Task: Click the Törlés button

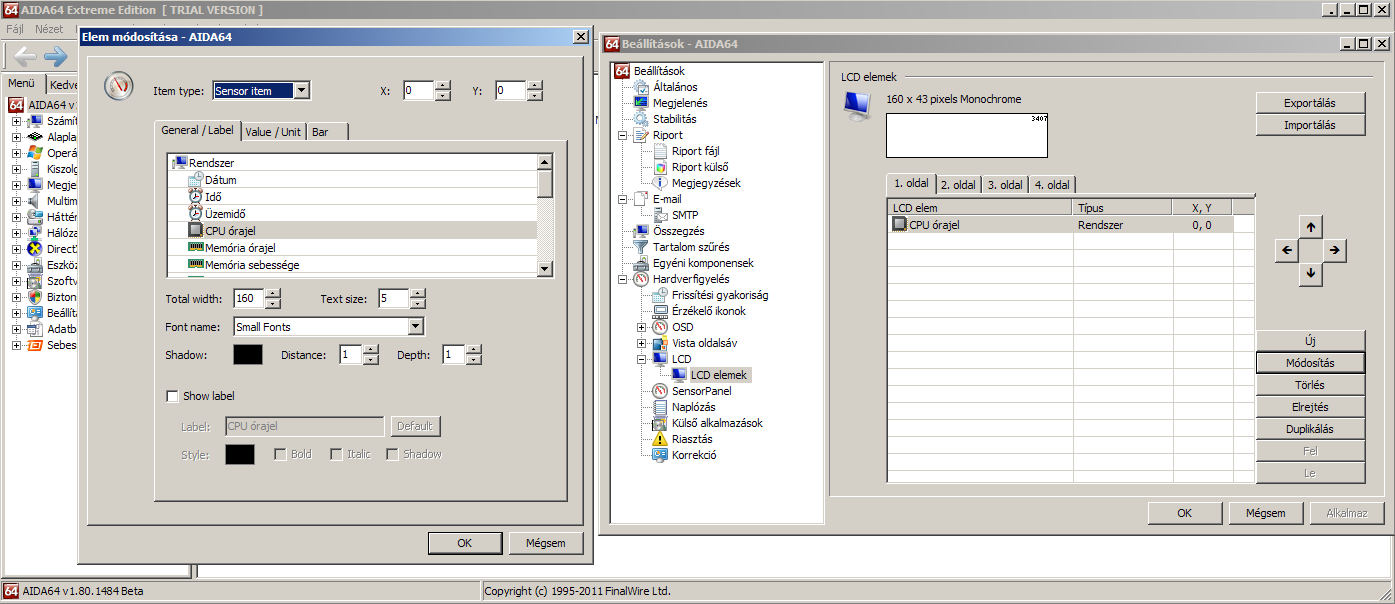Action: coord(1310,385)
